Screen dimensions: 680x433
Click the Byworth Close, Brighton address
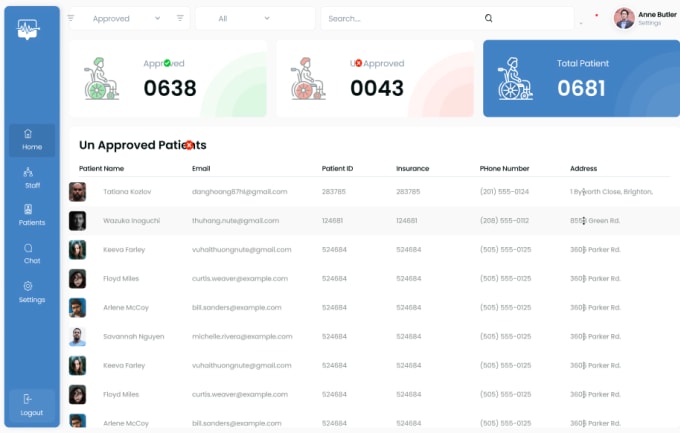coord(611,192)
